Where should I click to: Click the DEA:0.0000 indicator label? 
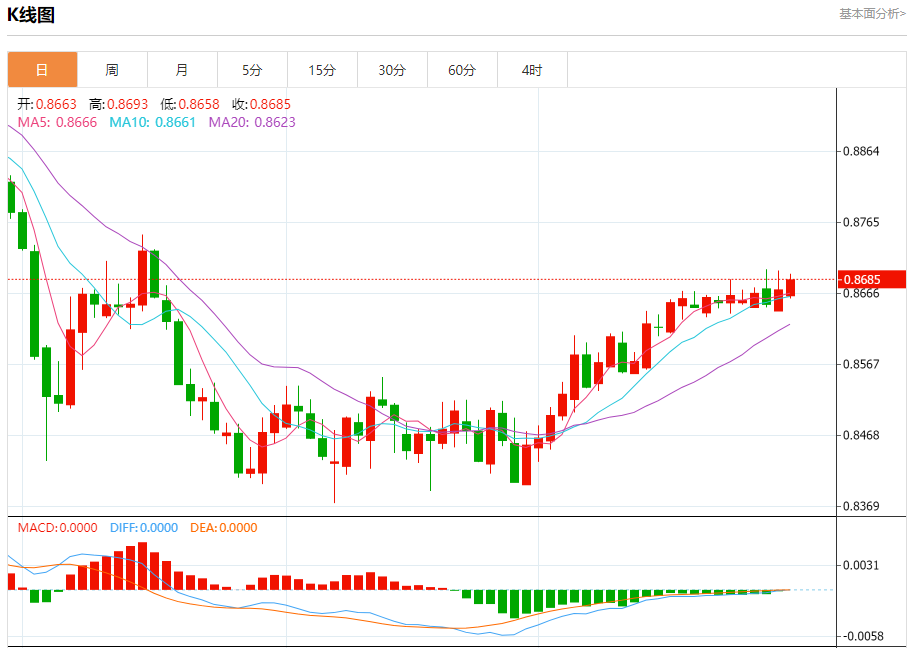(224, 528)
